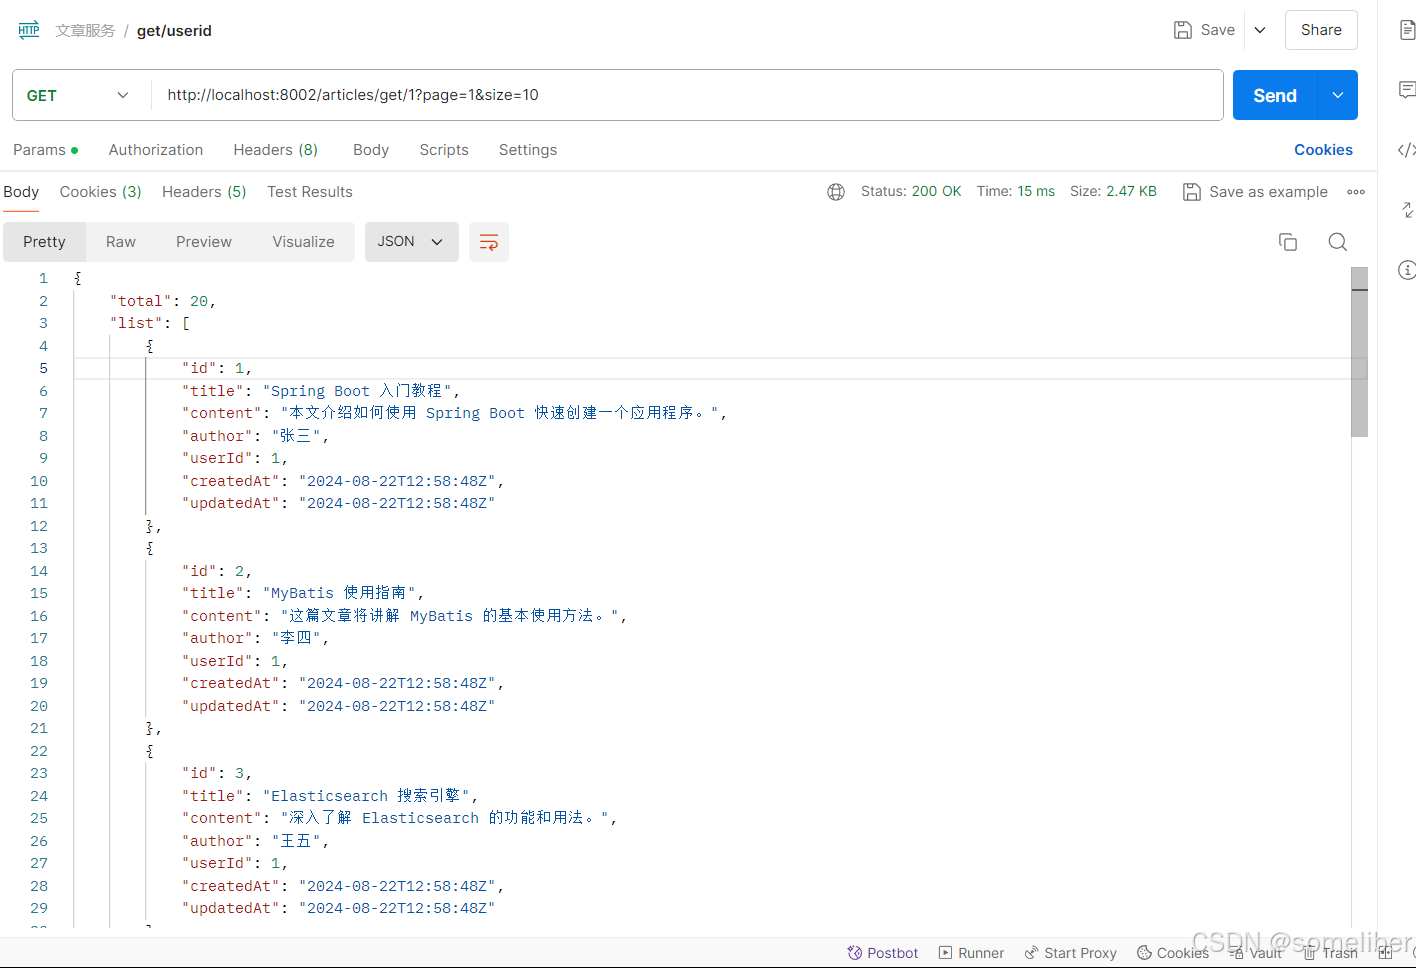Viewport: 1416px width, 968px height.
Task: Click the Share button
Action: [1321, 30]
